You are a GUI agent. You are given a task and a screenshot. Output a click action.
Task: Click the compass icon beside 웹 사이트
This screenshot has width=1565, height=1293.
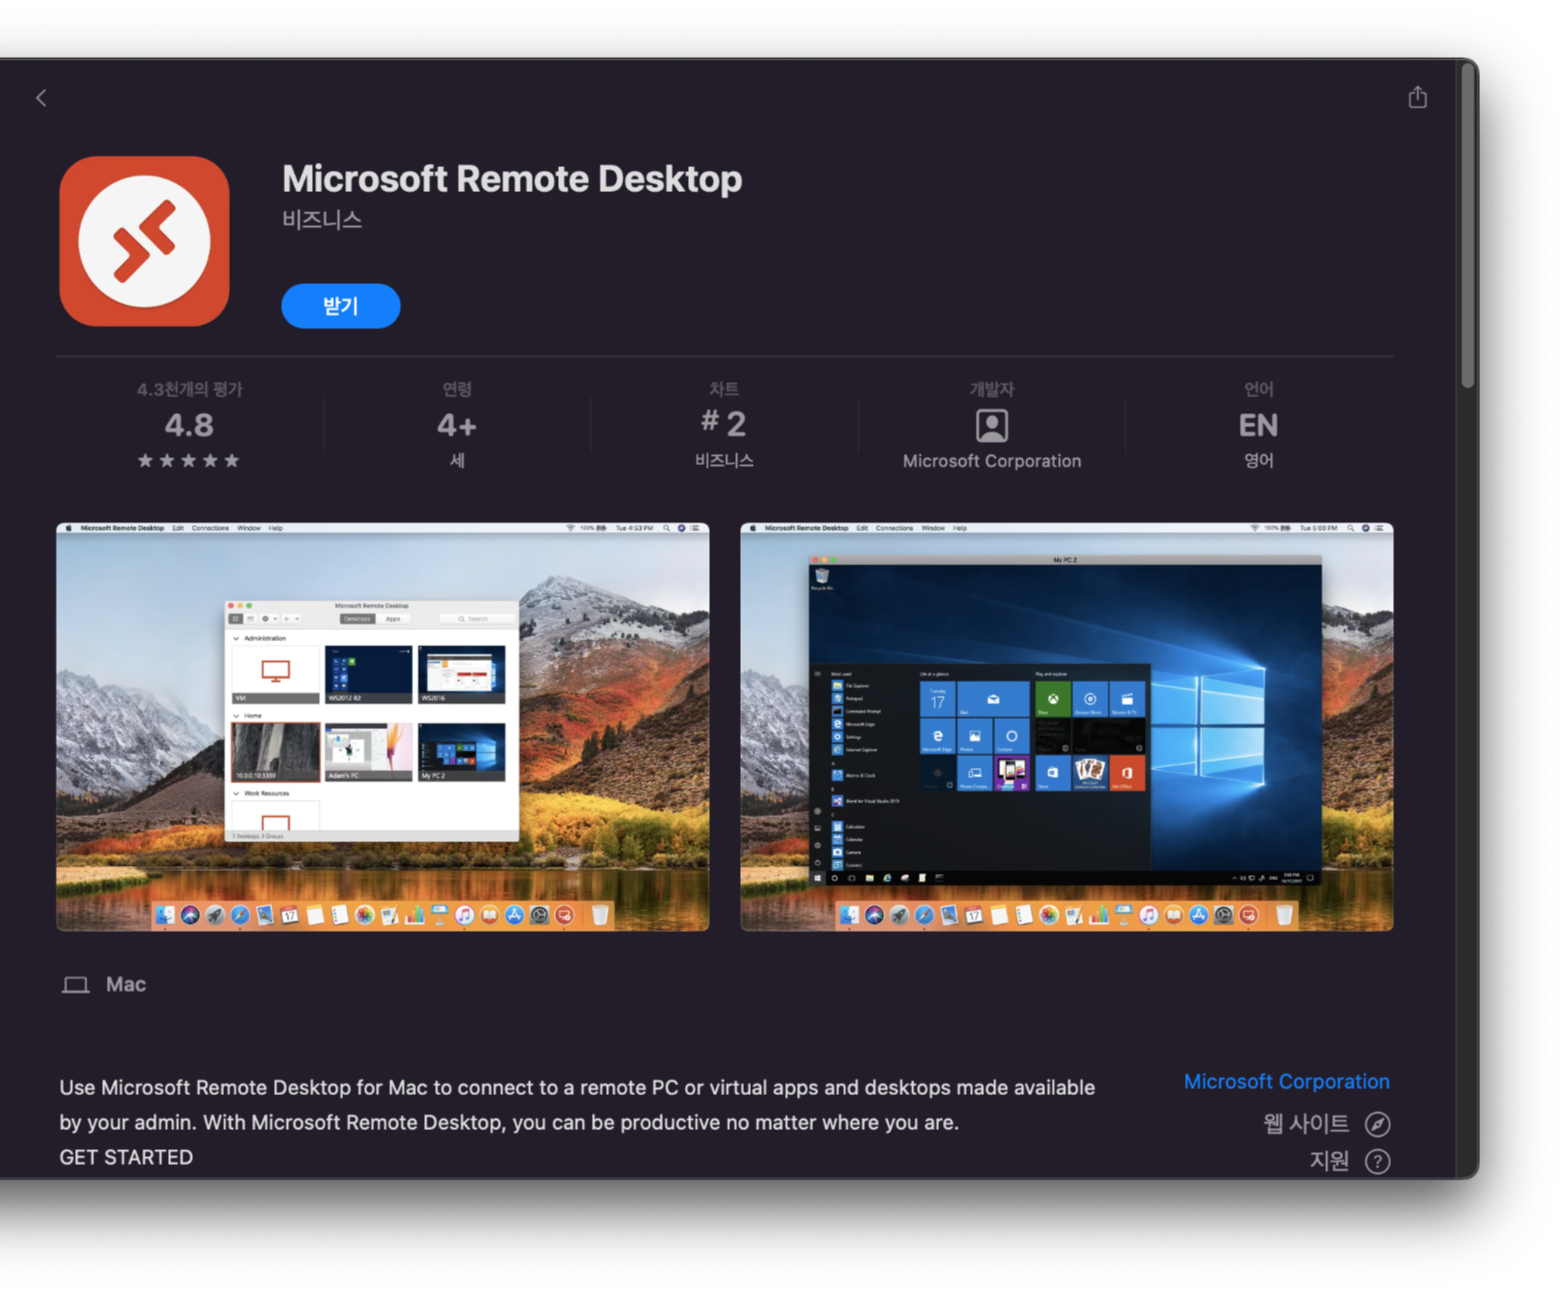1377,1124
